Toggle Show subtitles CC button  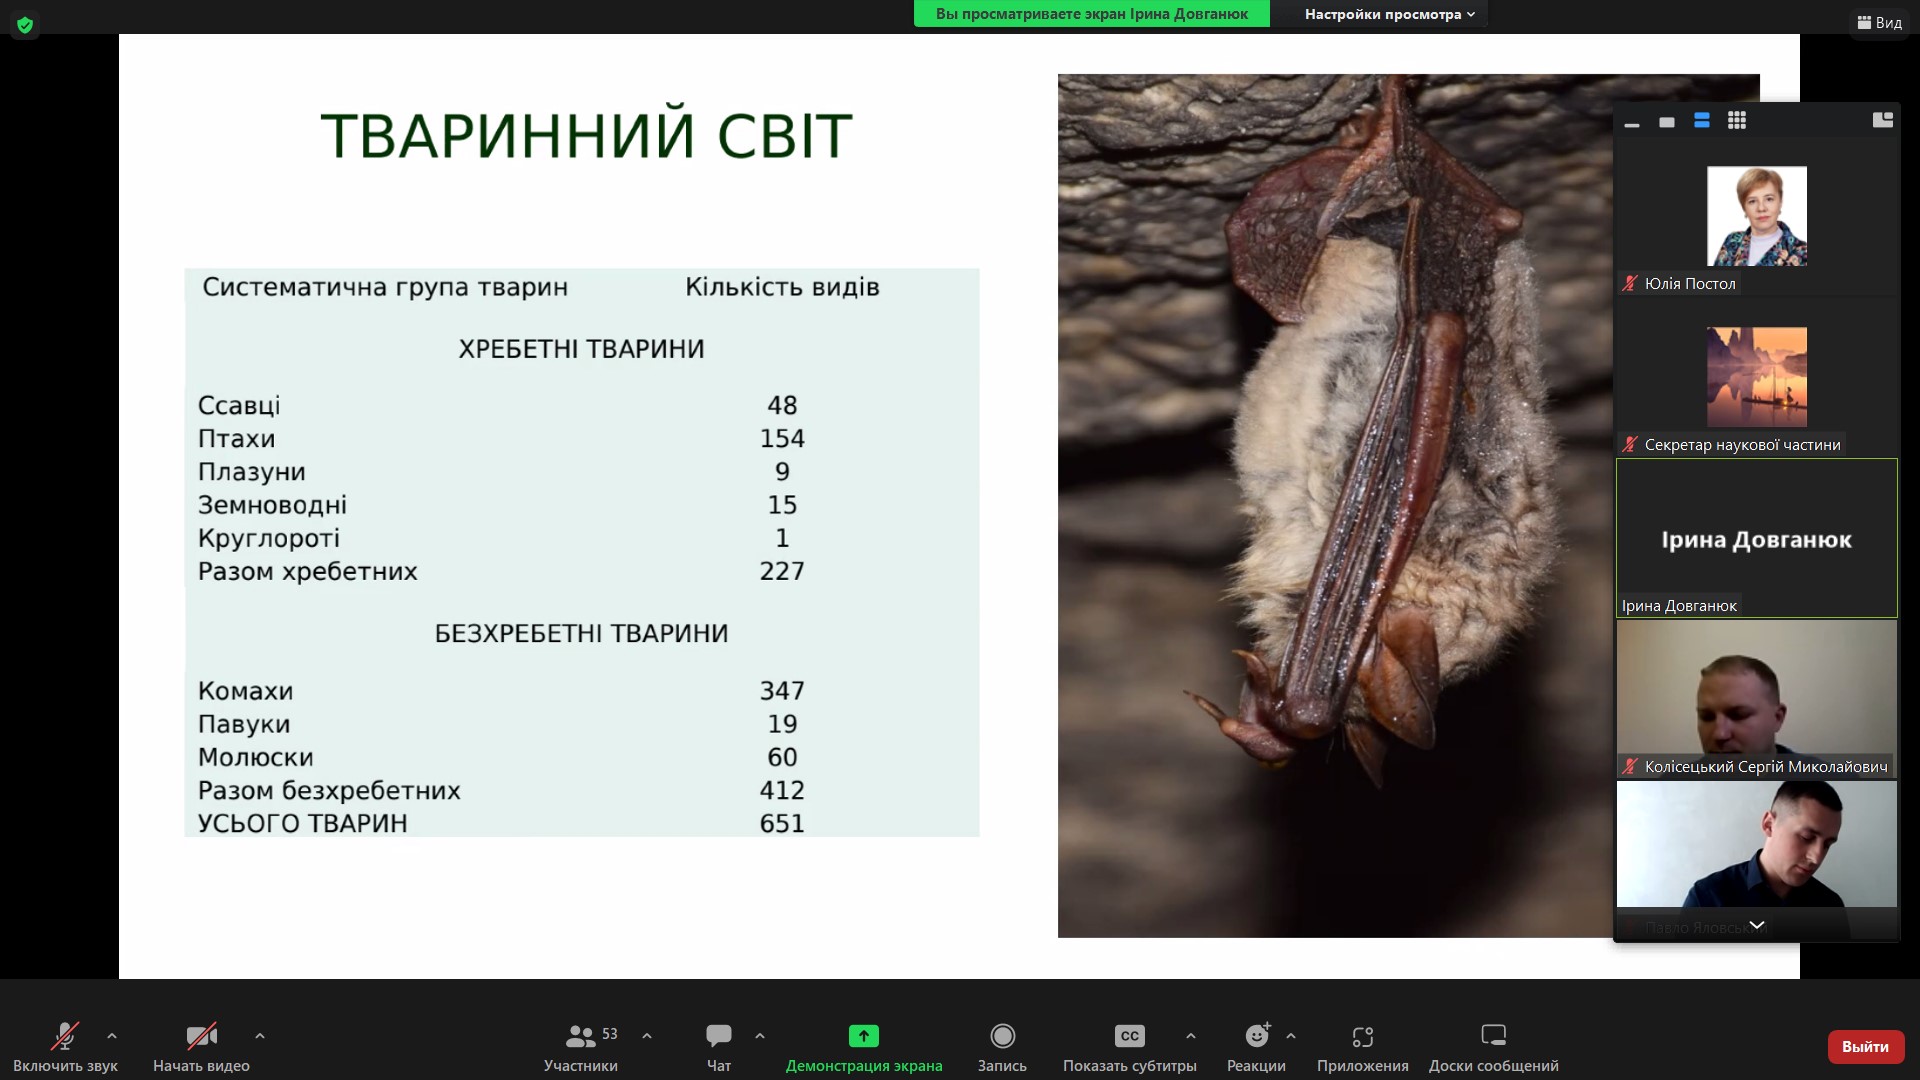[1129, 1036]
